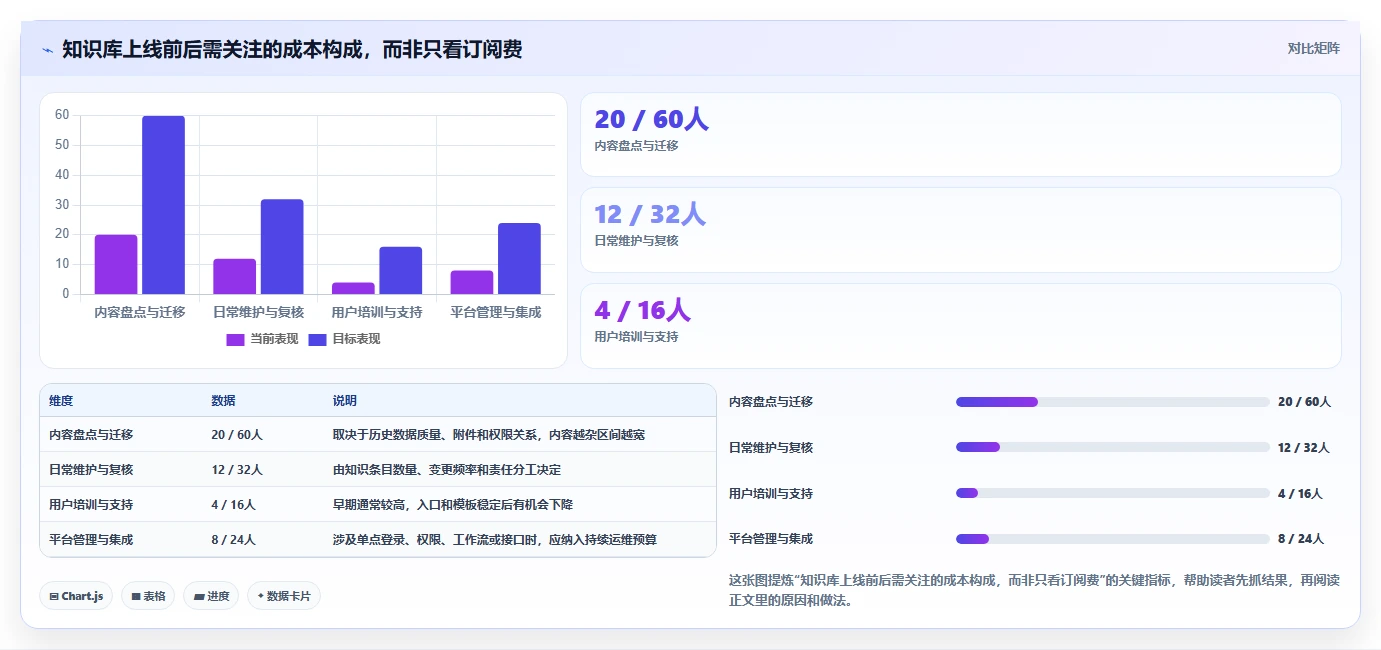Click the 平台管理与集成 progress bar
This screenshot has width=1381, height=650.
click(x=1112, y=539)
